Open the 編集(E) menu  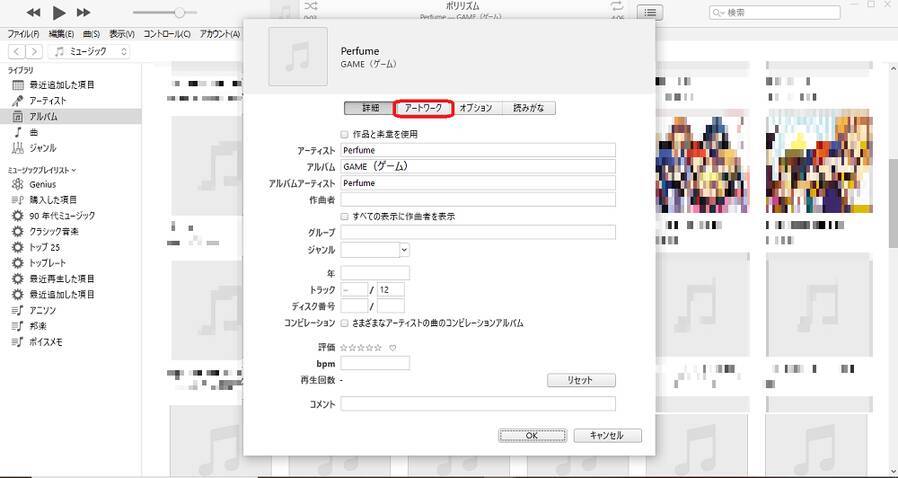61,34
